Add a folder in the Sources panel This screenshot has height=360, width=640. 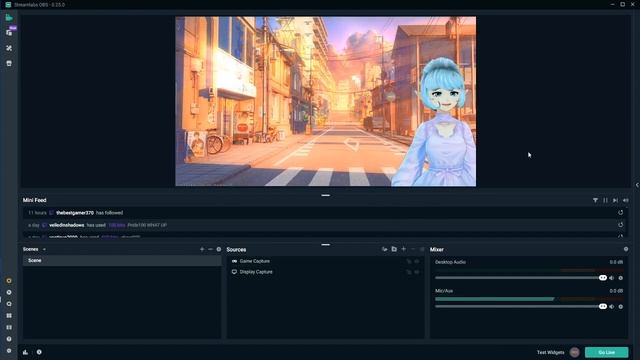point(394,249)
